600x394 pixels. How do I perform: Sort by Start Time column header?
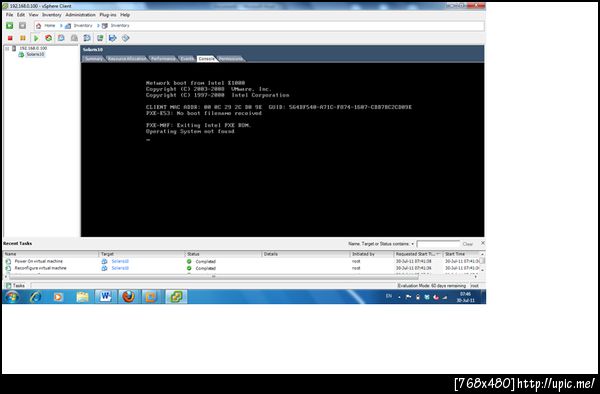coord(461,254)
